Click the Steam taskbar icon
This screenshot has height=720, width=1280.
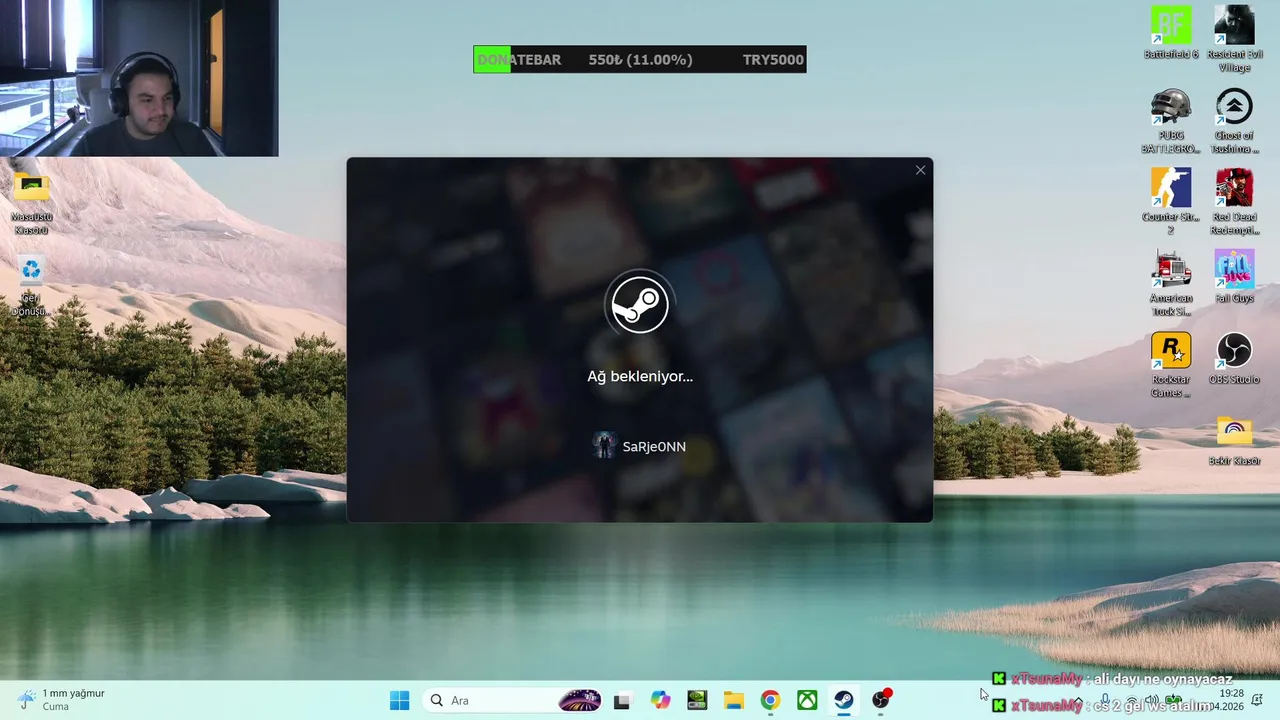pyautogui.click(x=844, y=700)
